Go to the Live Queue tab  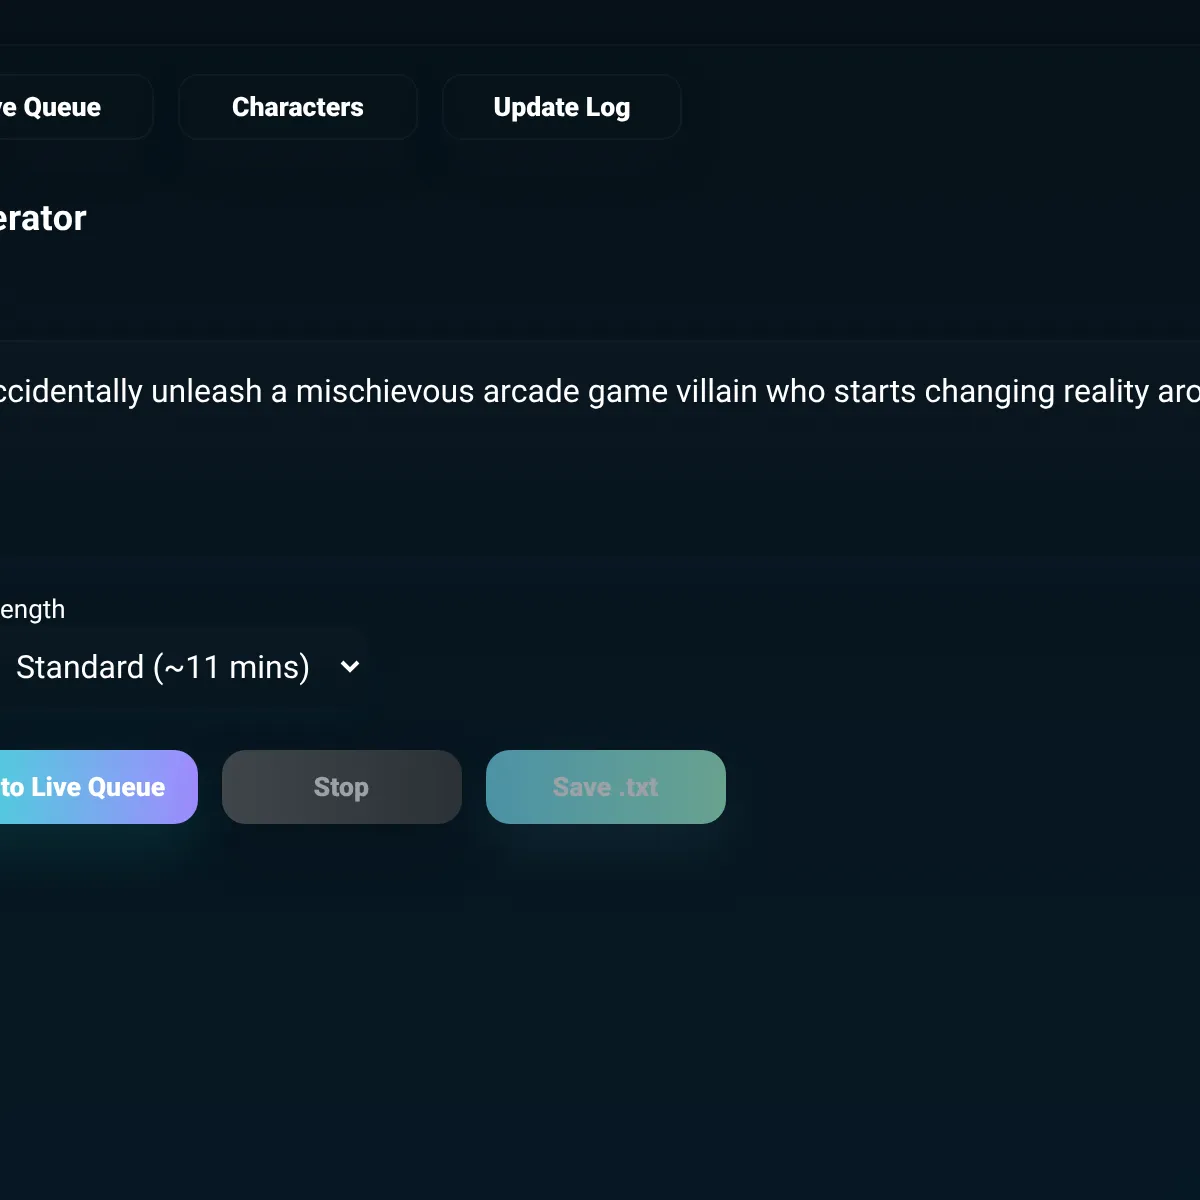[60, 107]
